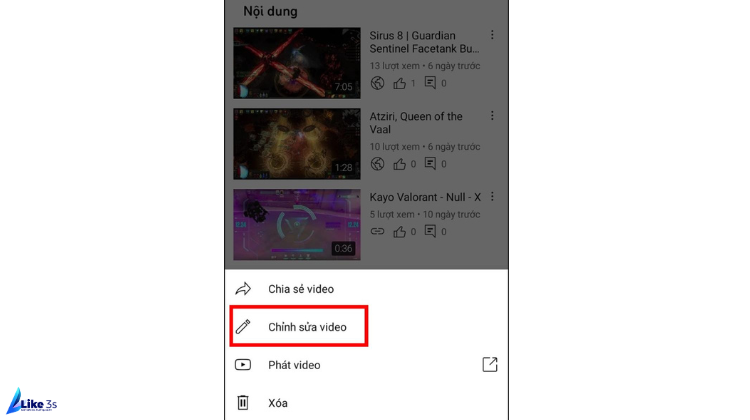Click the share arrow icon

(x=243, y=289)
